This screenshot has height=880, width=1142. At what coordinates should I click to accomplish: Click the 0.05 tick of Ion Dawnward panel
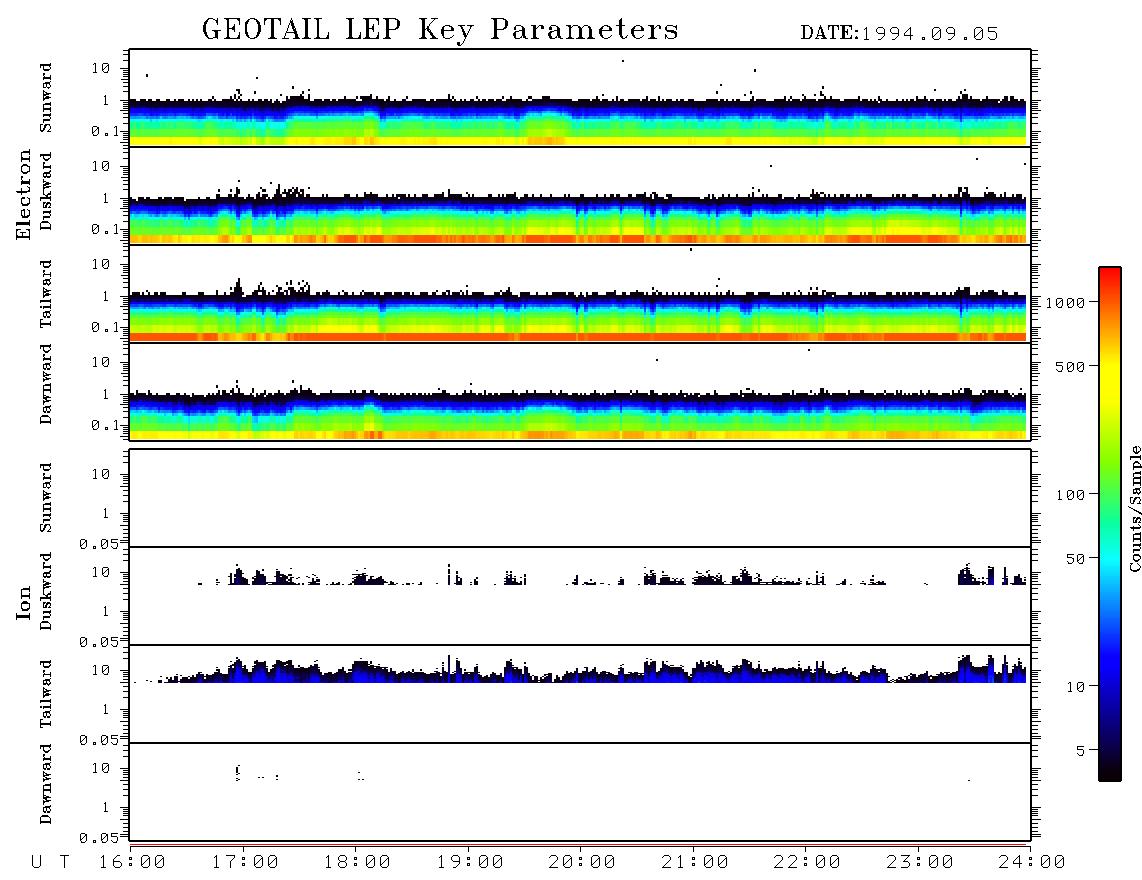pyautogui.click(x=98, y=838)
